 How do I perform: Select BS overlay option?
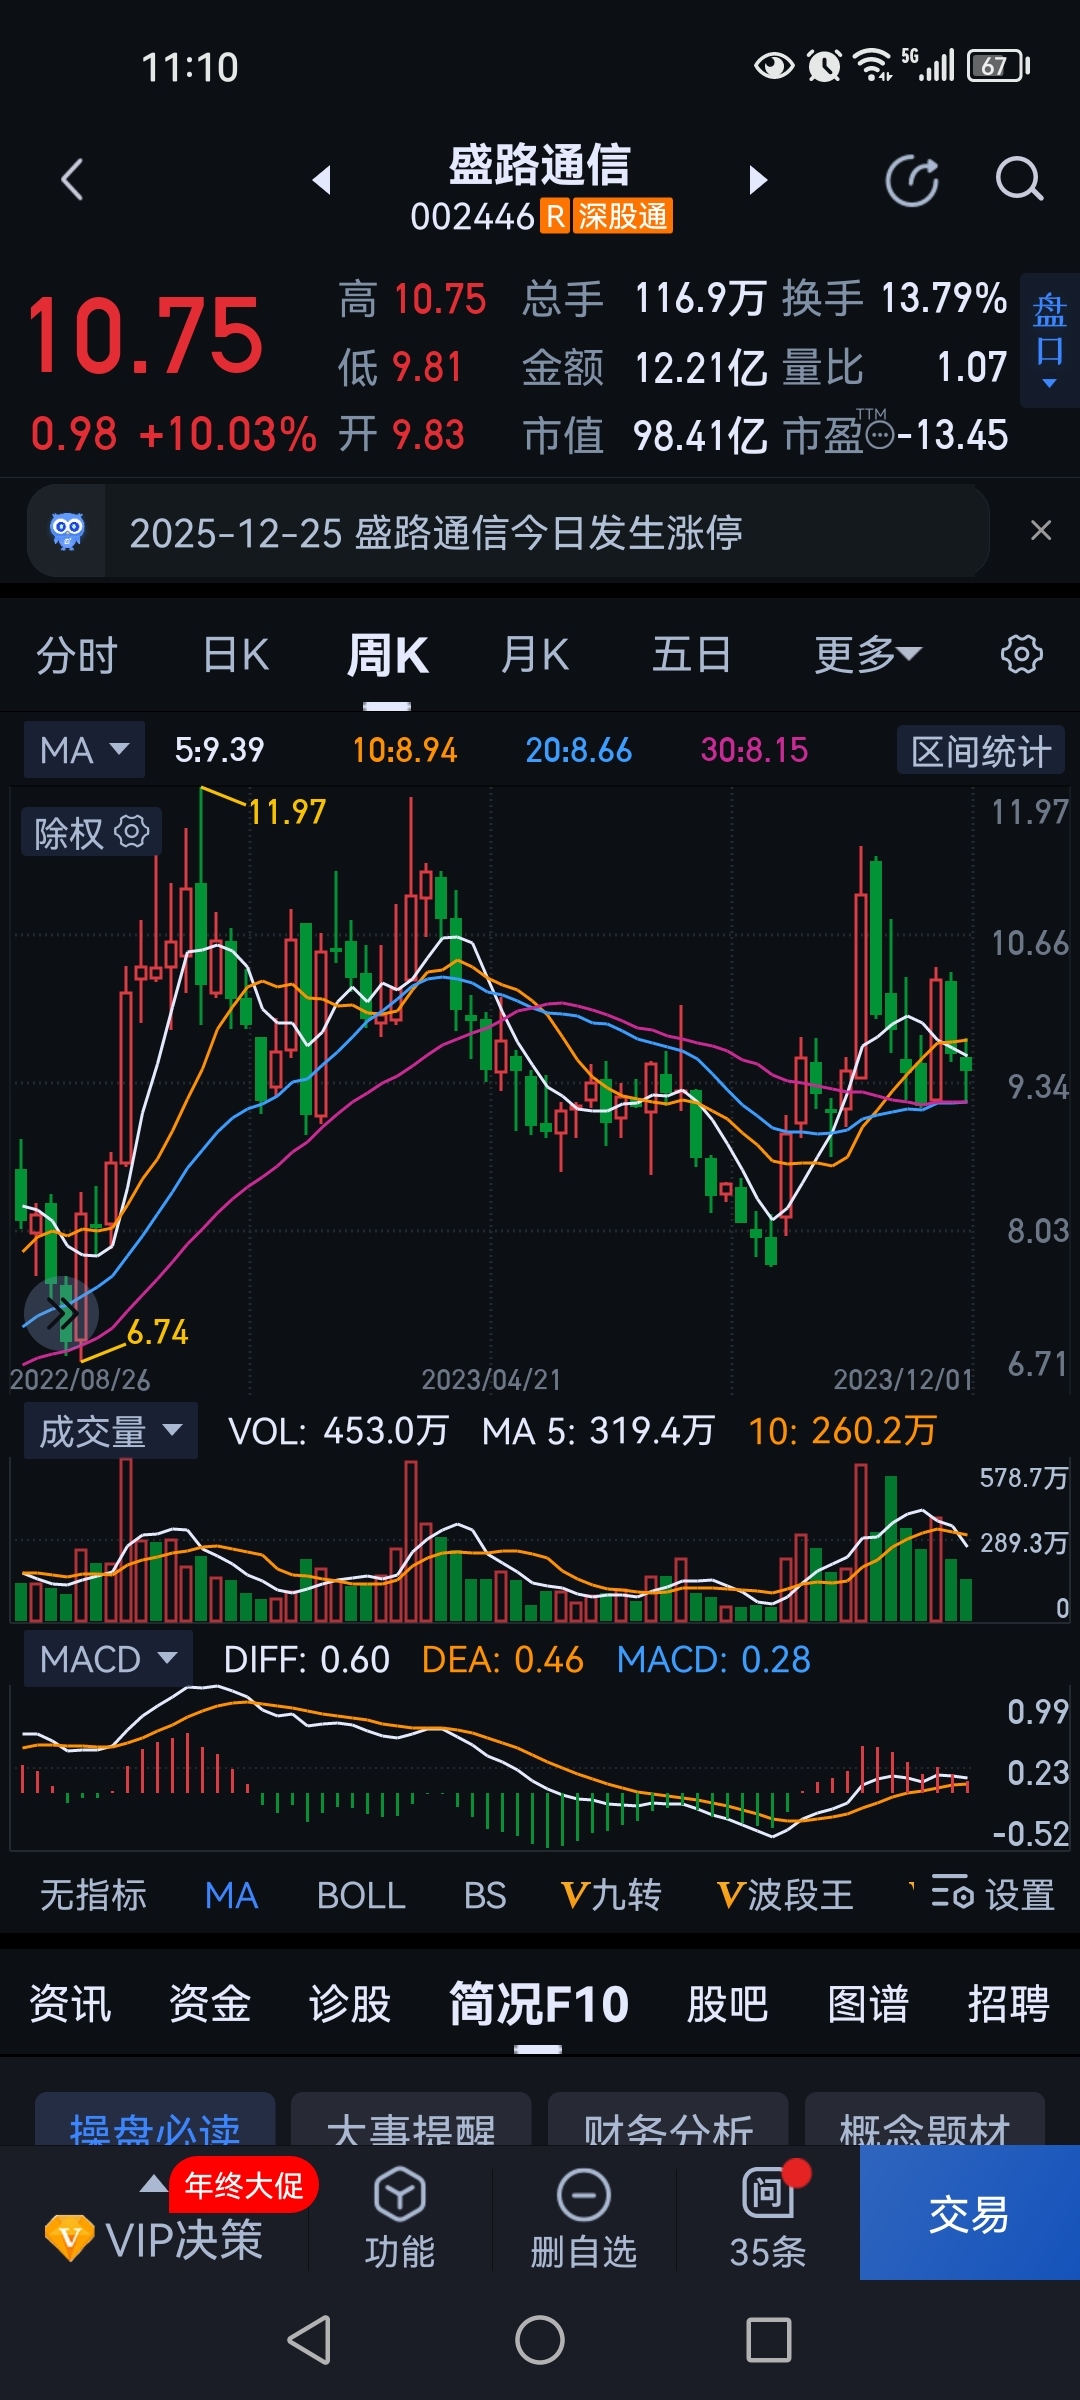pos(485,1895)
